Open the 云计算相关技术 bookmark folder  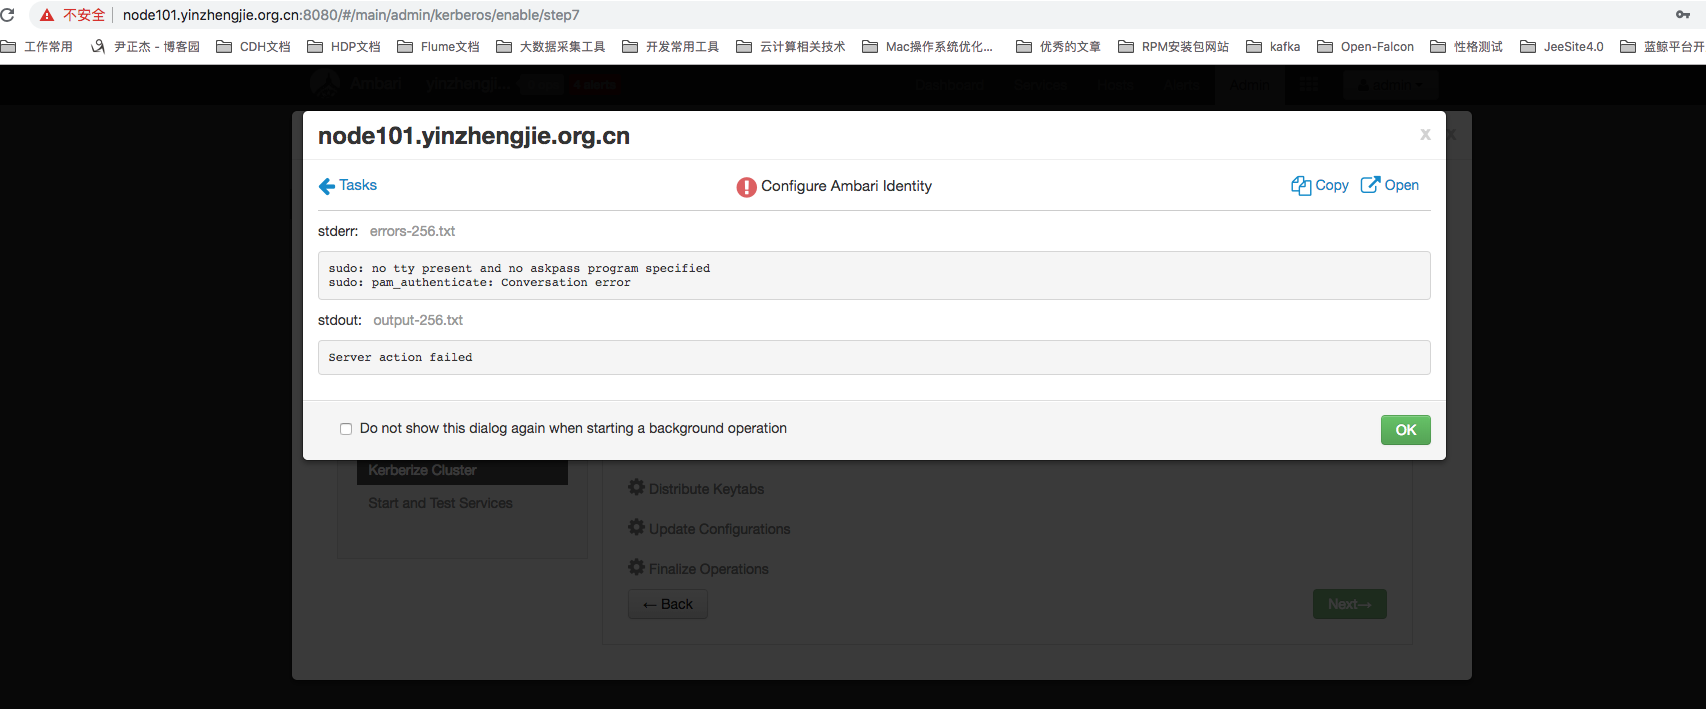click(x=791, y=47)
